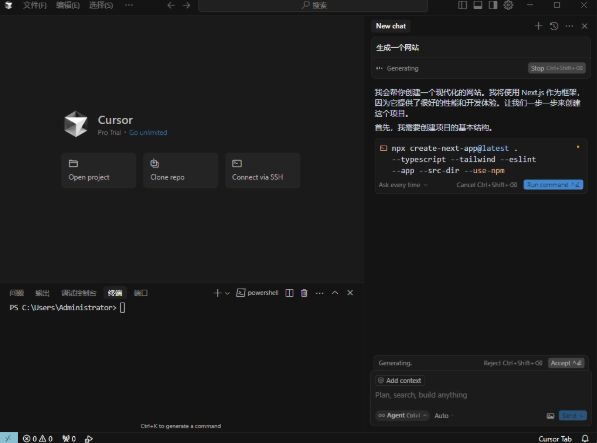Open chat history icon
The image size is (597, 443).
[554, 26]
